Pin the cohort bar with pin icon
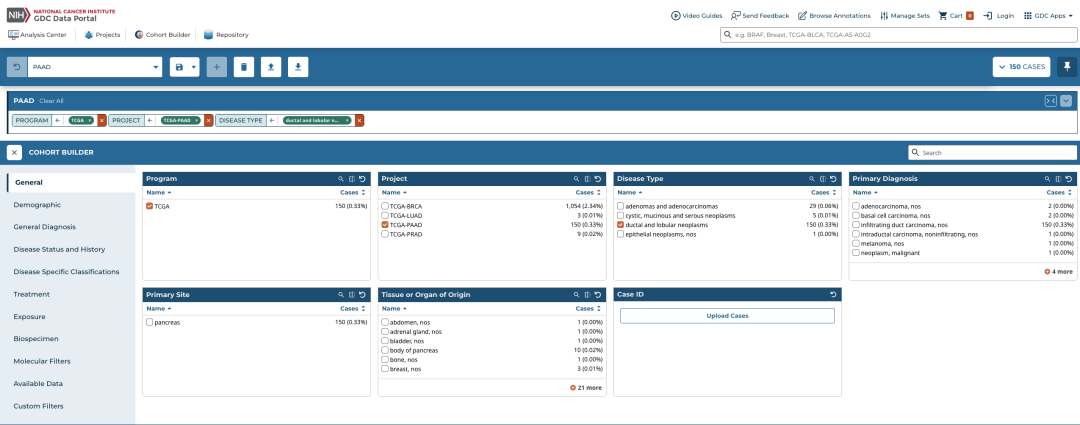This screenshot has width=1080, height=425. pyautogui.click(x=1067, y=67)
